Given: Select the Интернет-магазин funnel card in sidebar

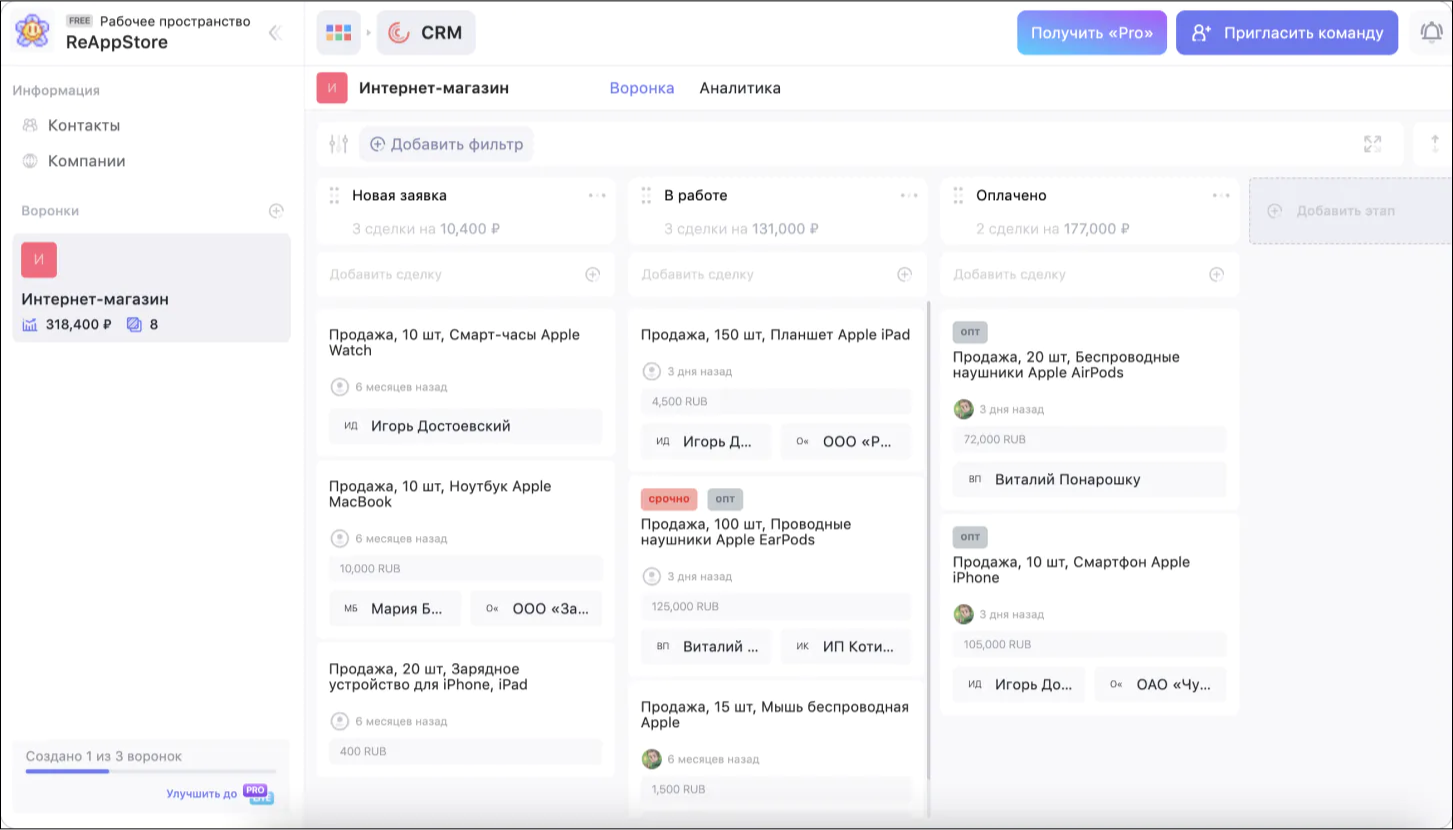Looking at the screenshot, I should 152,288.
